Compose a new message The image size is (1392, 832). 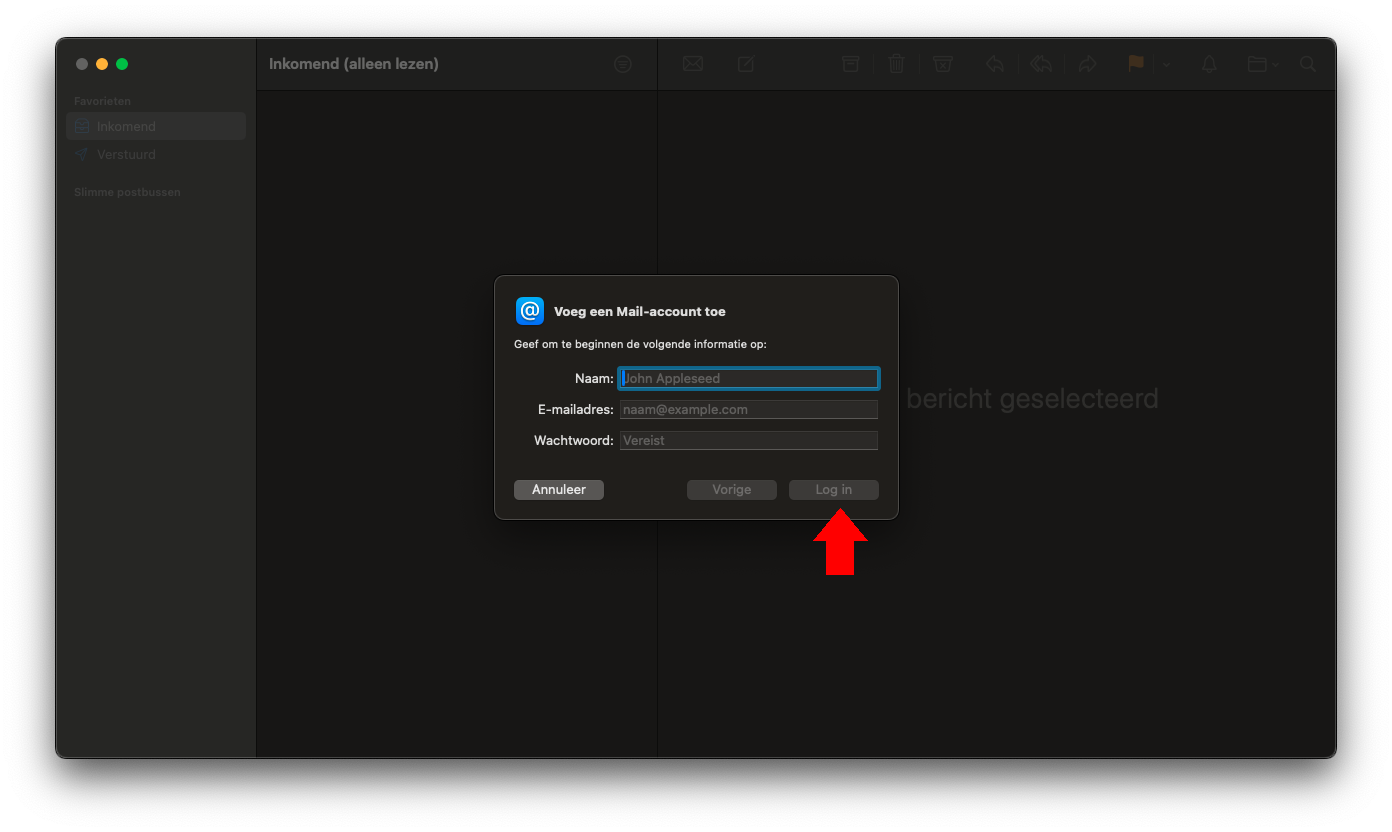coord(745,63)
